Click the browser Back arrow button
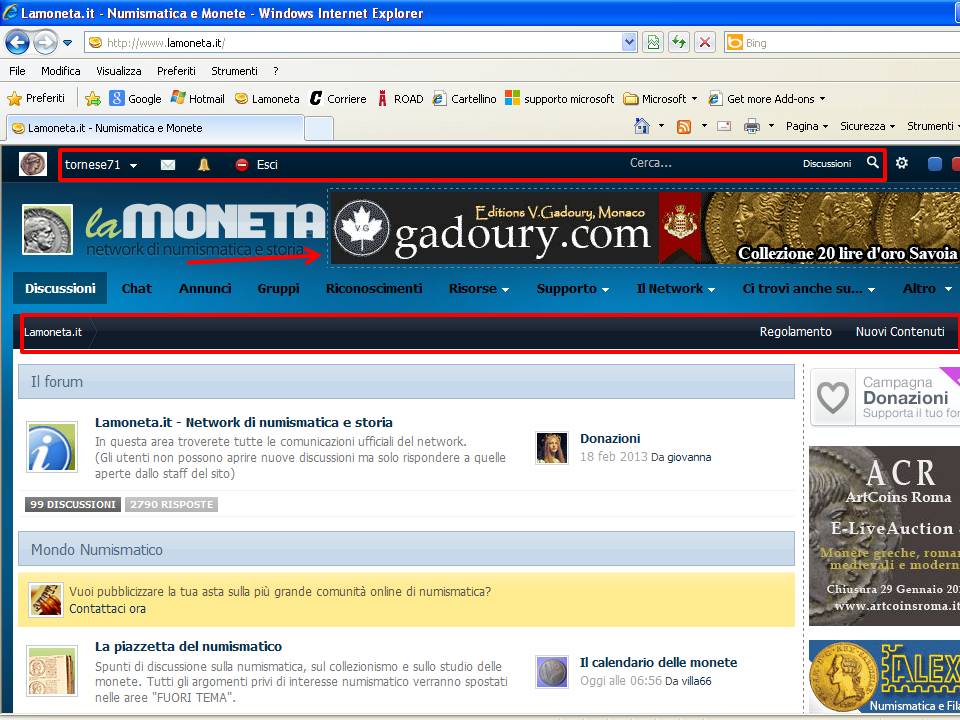This screenshot has height=720, width=960. click(x=17, y=42)
